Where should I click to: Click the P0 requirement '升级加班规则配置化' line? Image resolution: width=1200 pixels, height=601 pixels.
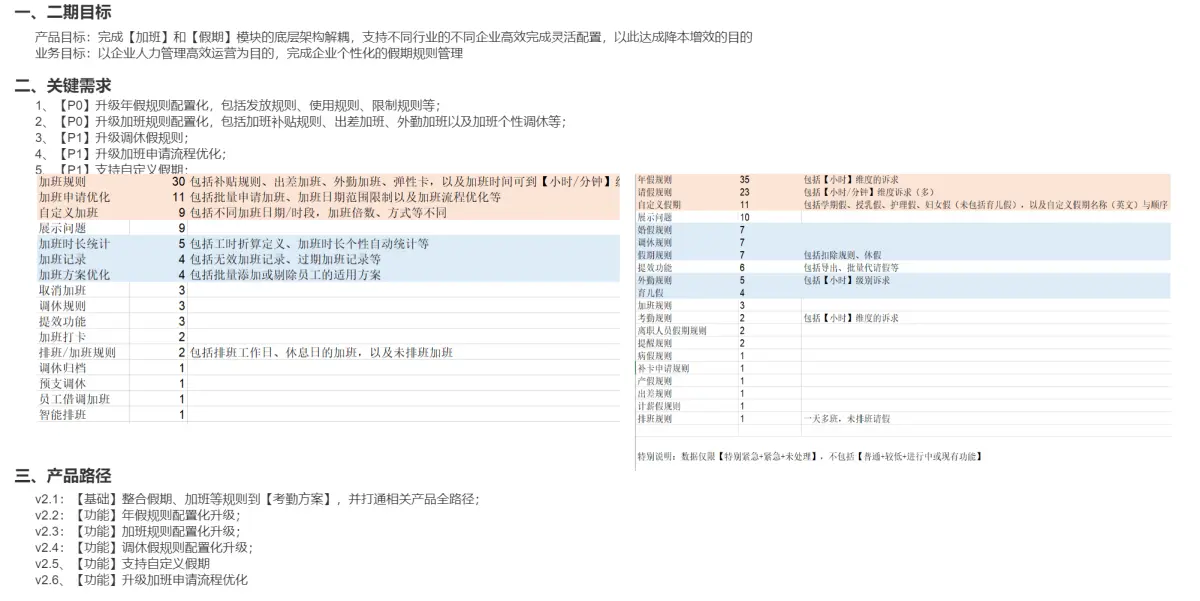300,122
